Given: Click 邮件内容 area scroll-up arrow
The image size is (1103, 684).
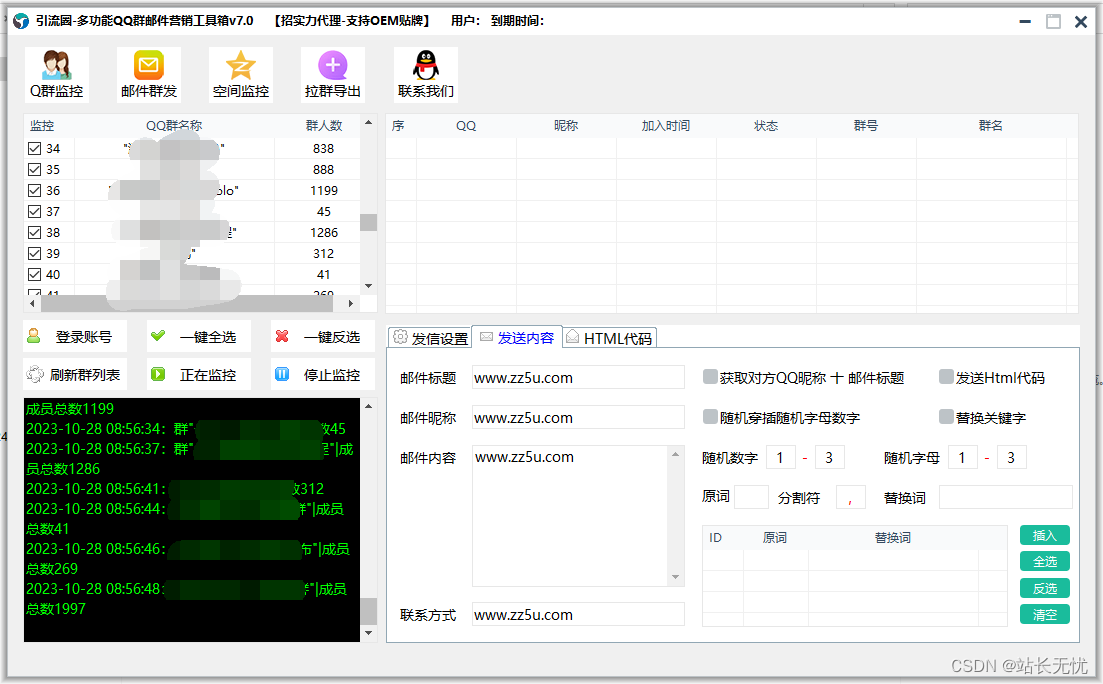Looking at the screenshot, I should pos(675,454).
